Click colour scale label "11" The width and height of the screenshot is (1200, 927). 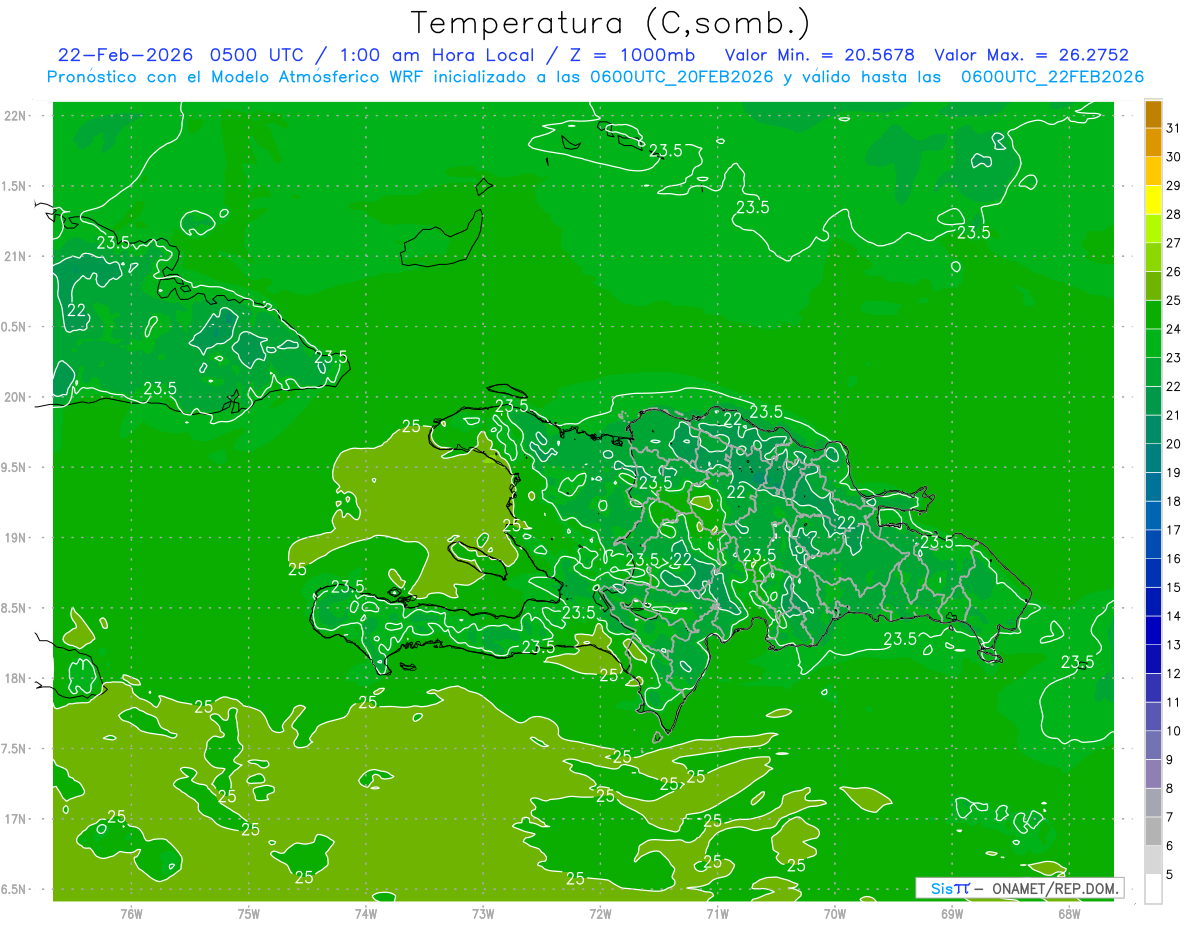click(1173, 702)
